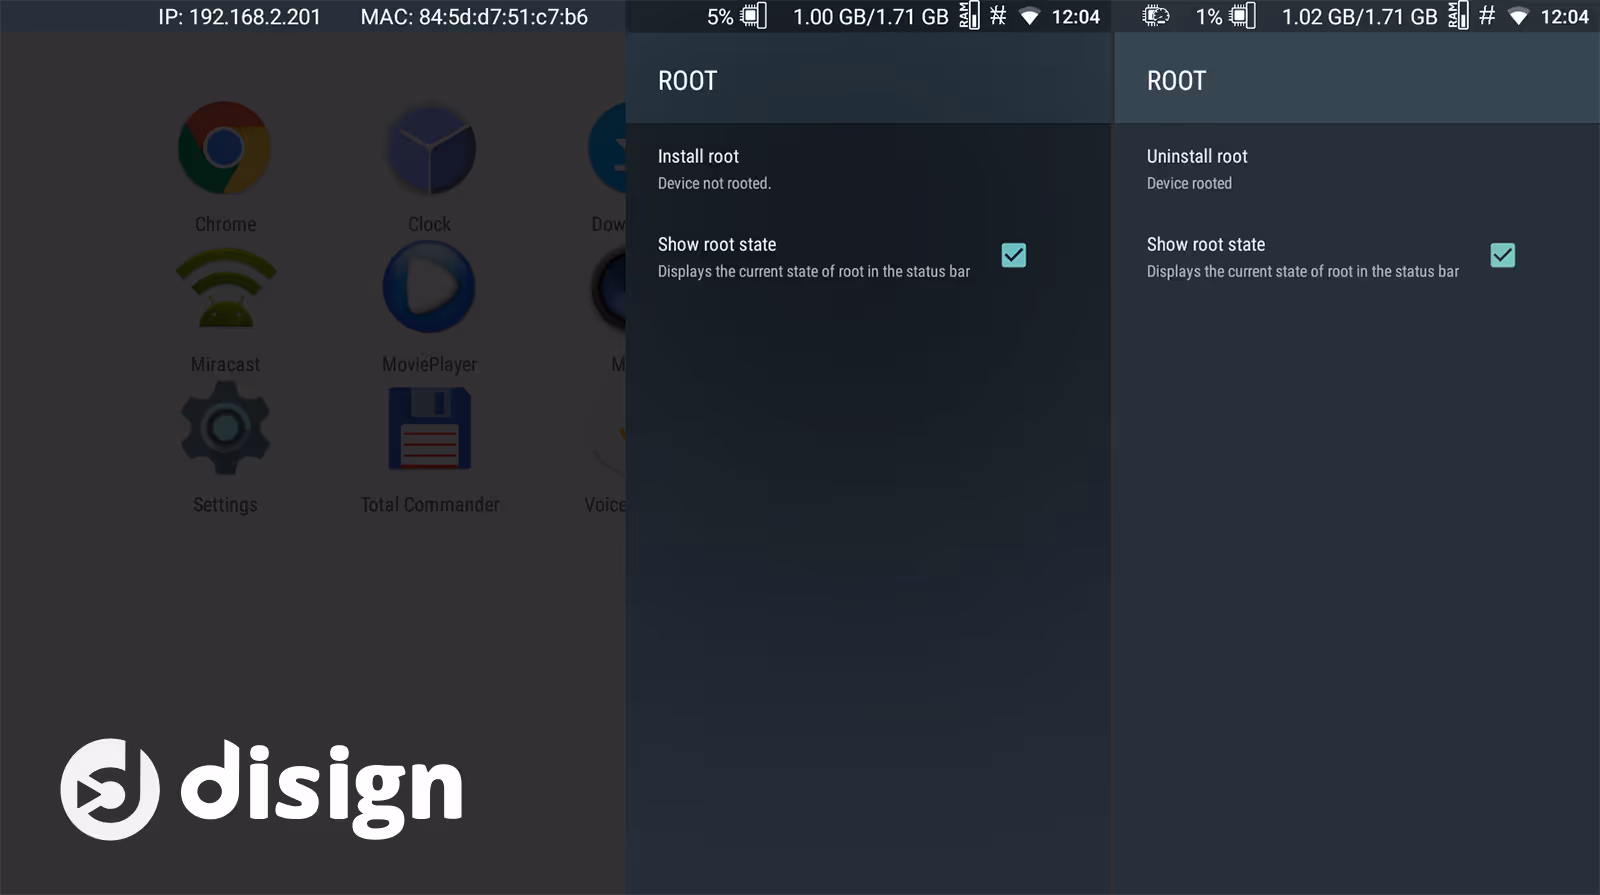
Task: Click the Total Commander label text
Action: [430, 505]
